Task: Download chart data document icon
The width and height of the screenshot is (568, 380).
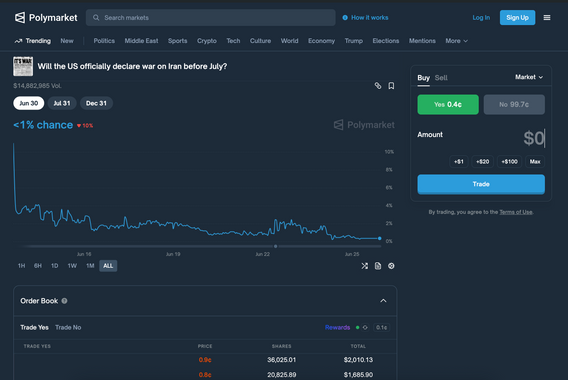Action: click(378, 266)
